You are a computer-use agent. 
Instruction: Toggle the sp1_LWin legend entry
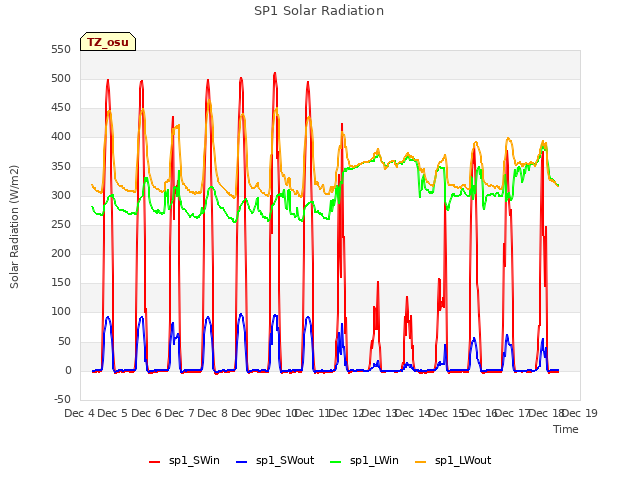pos(364,461)
